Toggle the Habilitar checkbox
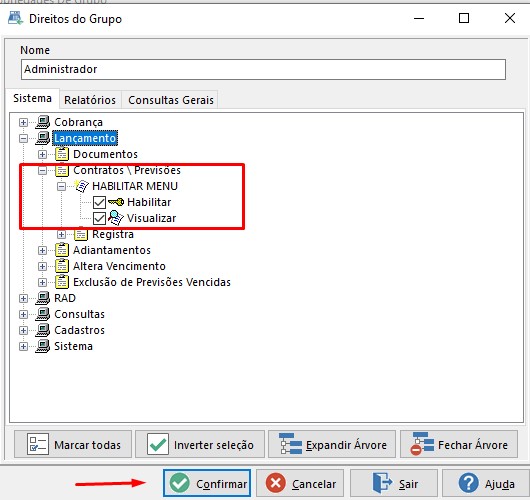 pos(99,202)
